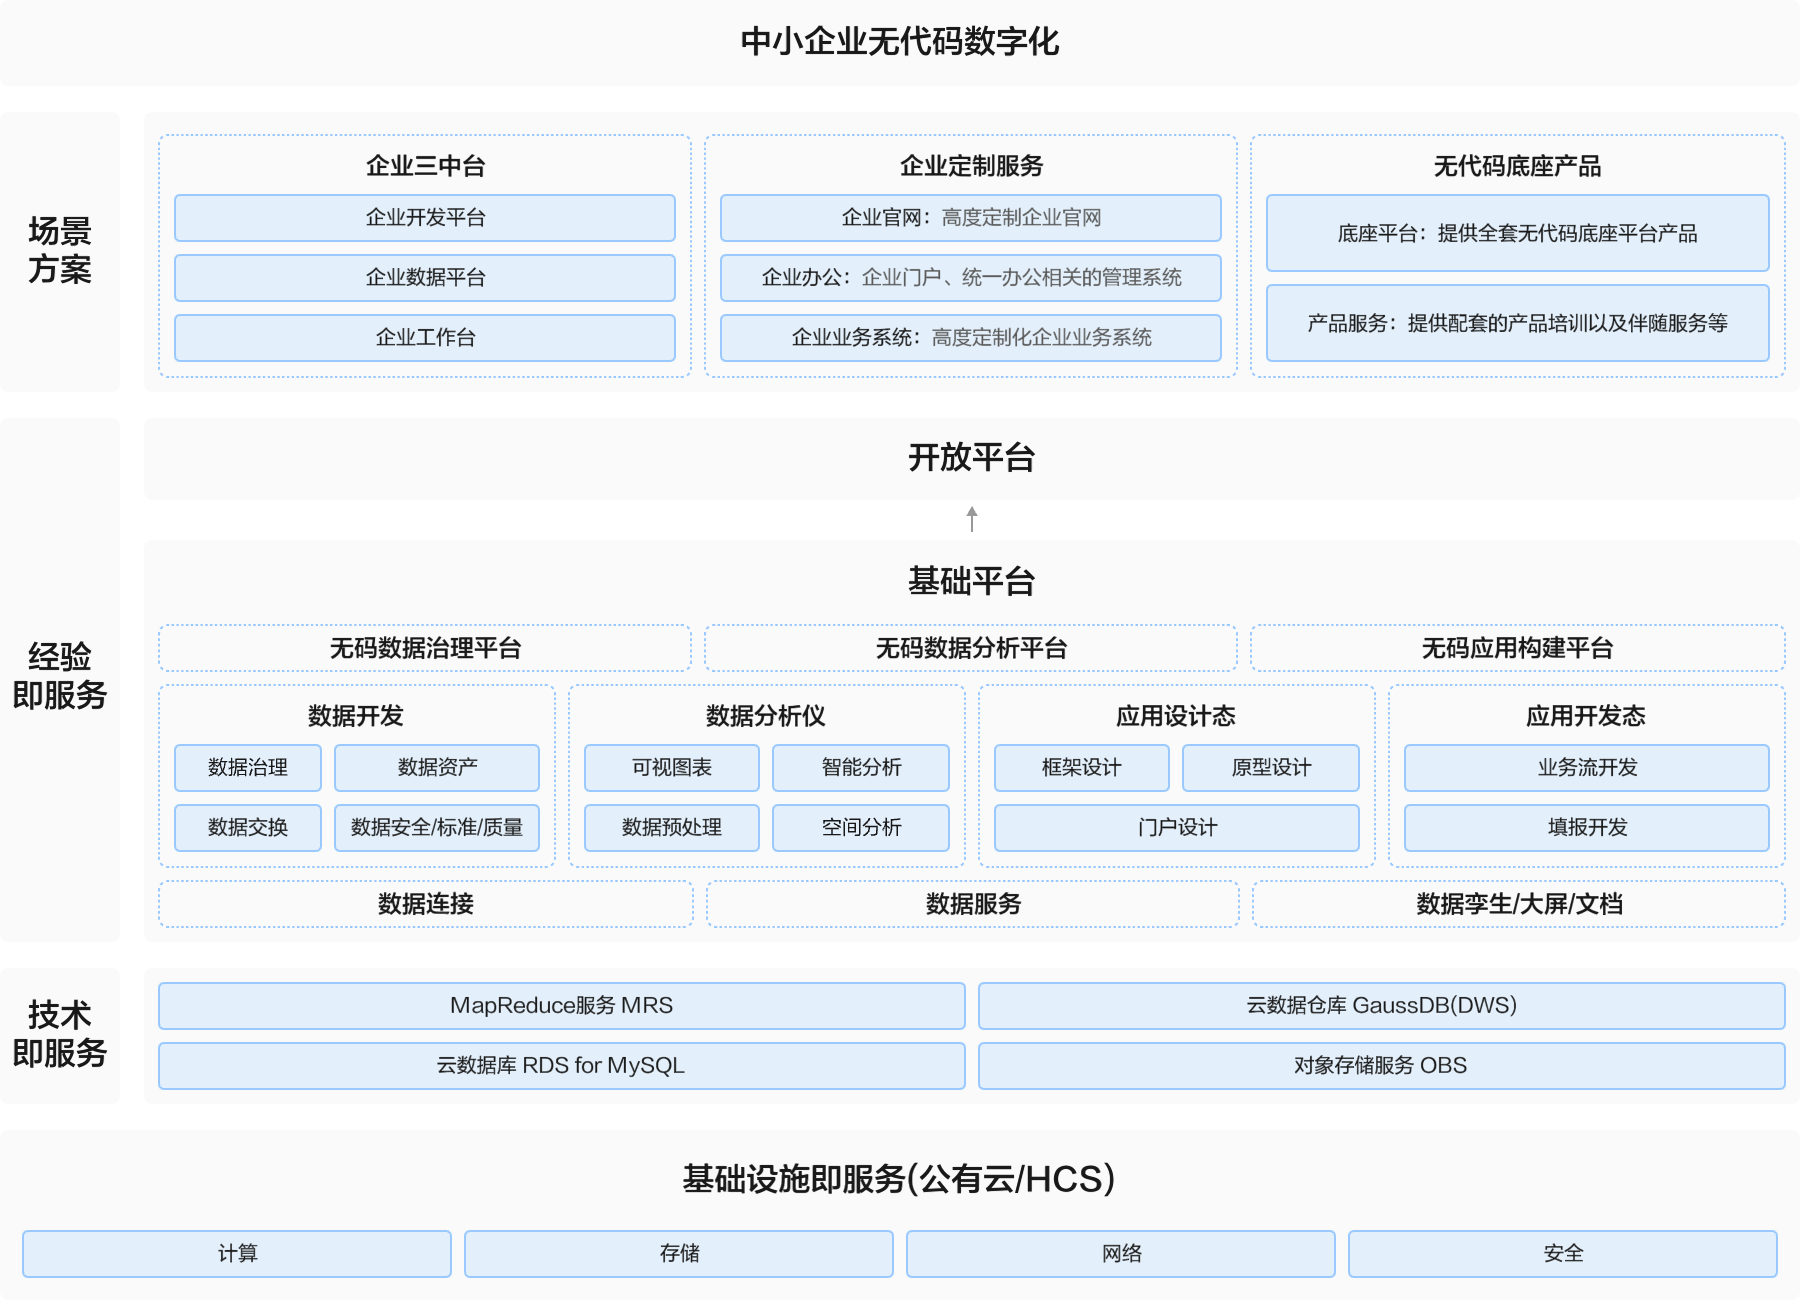Click 基础设施即服务(公有云/HCS) title
Screen dimensions: 1800x1300
[x=899, y=1180]
